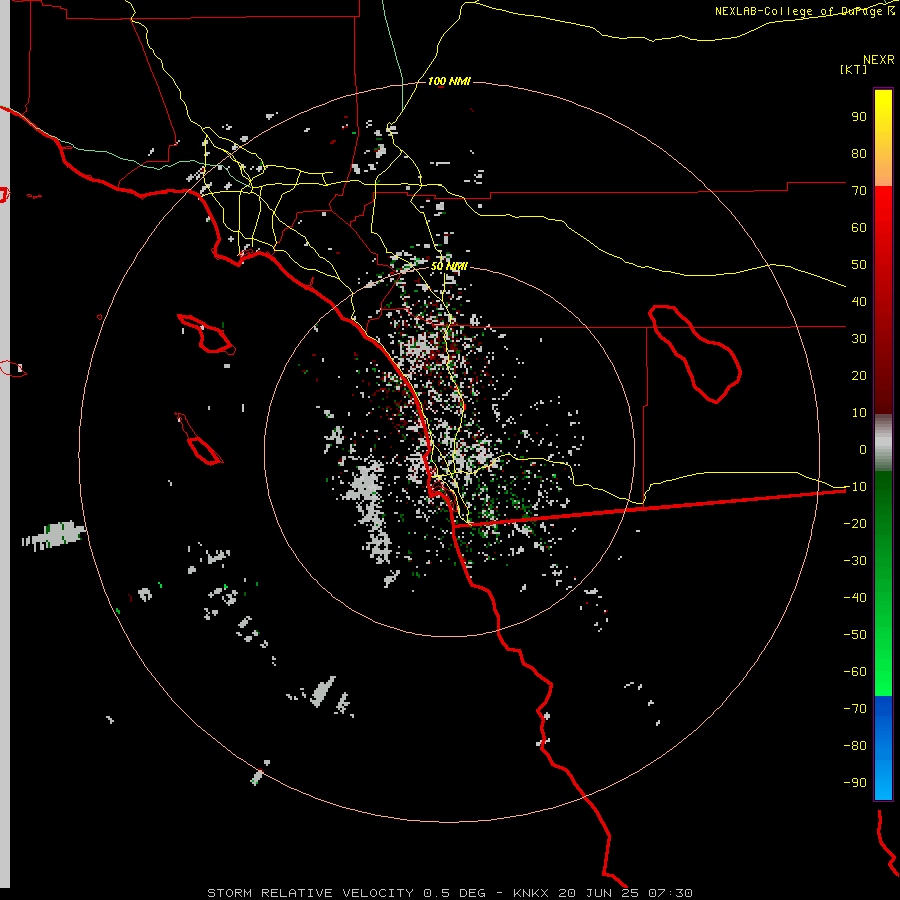The height and width of the screenshot is (900, 900).
Task: Click the KNKX radar site identifier
Action: (x=530, y=893)
